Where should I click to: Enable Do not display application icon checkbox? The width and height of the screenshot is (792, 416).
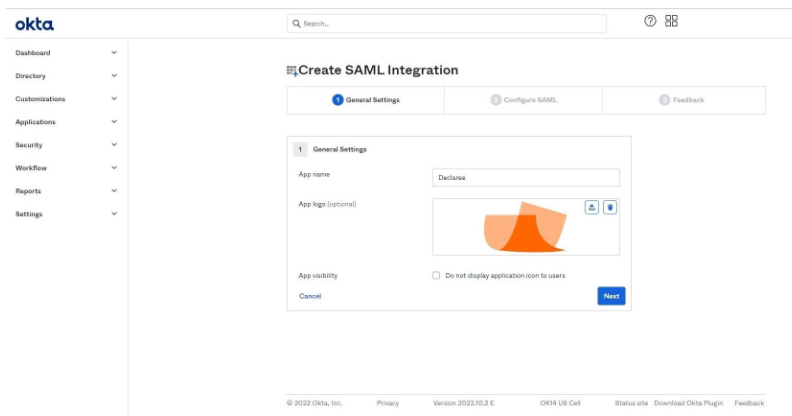pyautogui.click(x=436, y=275)
